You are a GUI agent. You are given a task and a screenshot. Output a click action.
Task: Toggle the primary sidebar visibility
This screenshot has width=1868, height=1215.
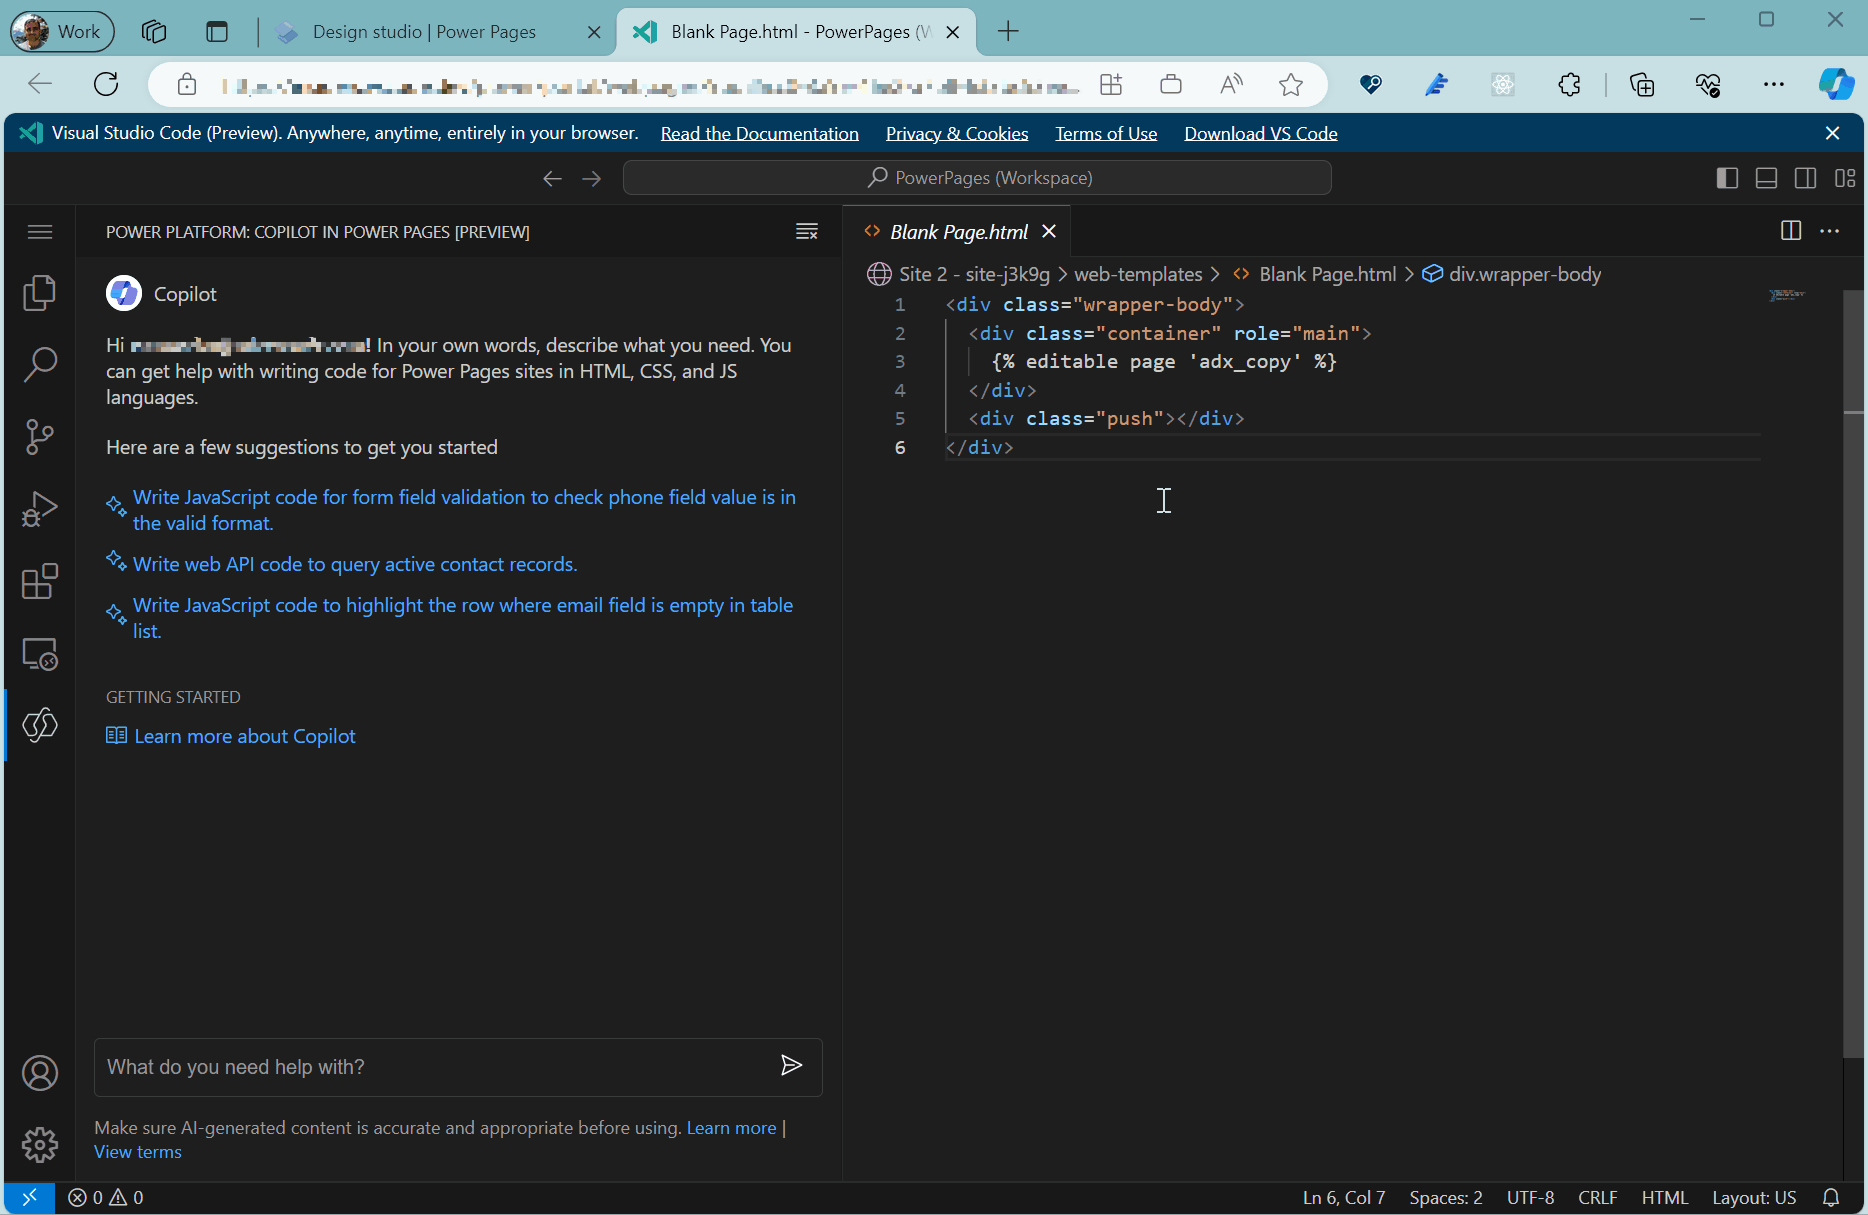click(x=1727, y=177)
